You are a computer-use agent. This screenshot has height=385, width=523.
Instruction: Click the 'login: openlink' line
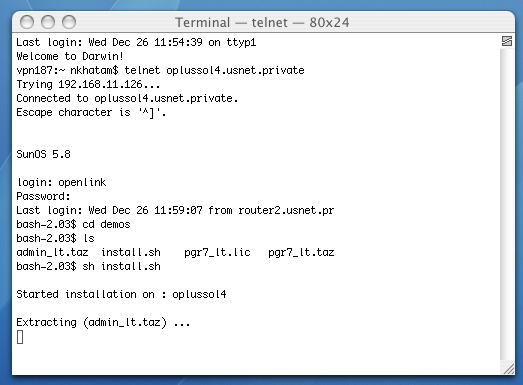(61, 182)
